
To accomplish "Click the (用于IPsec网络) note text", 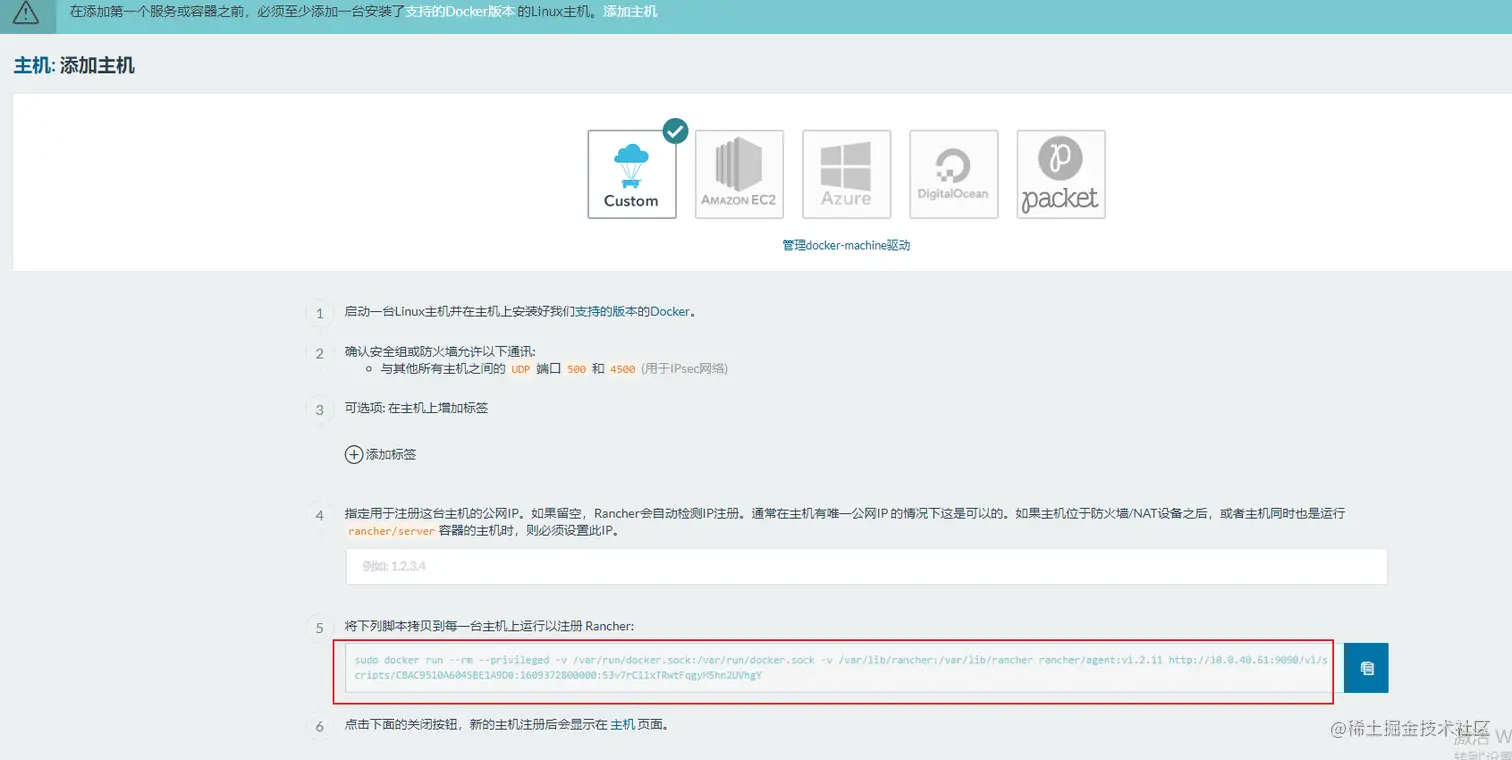I will click(x=684, y=369).
